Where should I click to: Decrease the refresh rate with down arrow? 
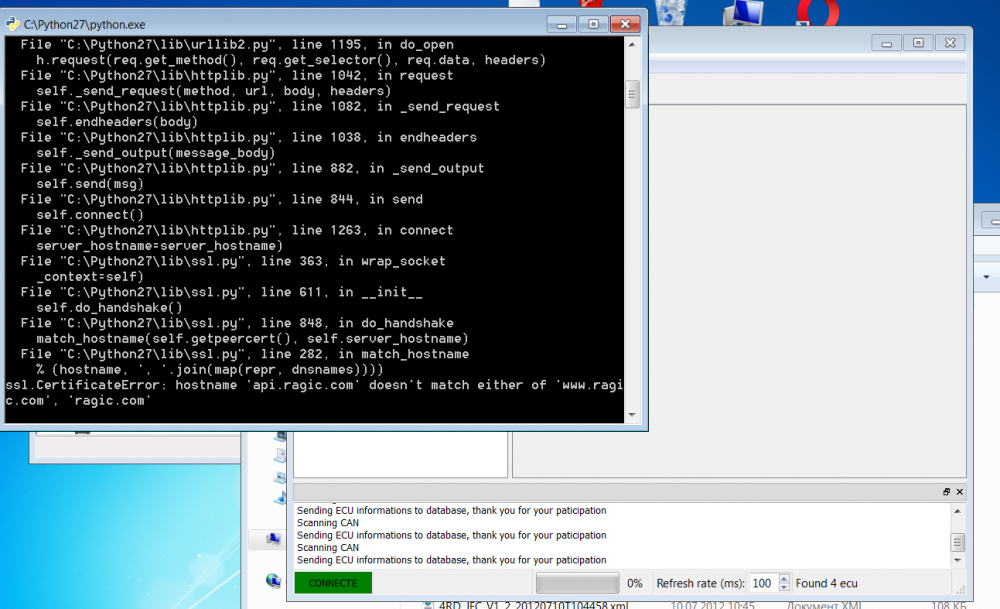coord(784,587)
